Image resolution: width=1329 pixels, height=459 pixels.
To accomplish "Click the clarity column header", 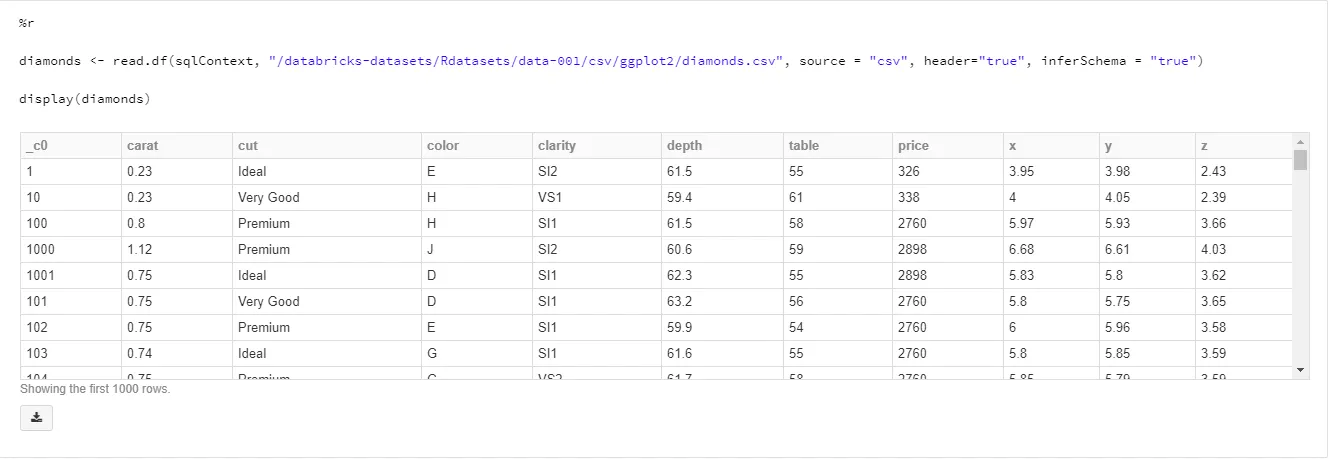I will (556, 146).
